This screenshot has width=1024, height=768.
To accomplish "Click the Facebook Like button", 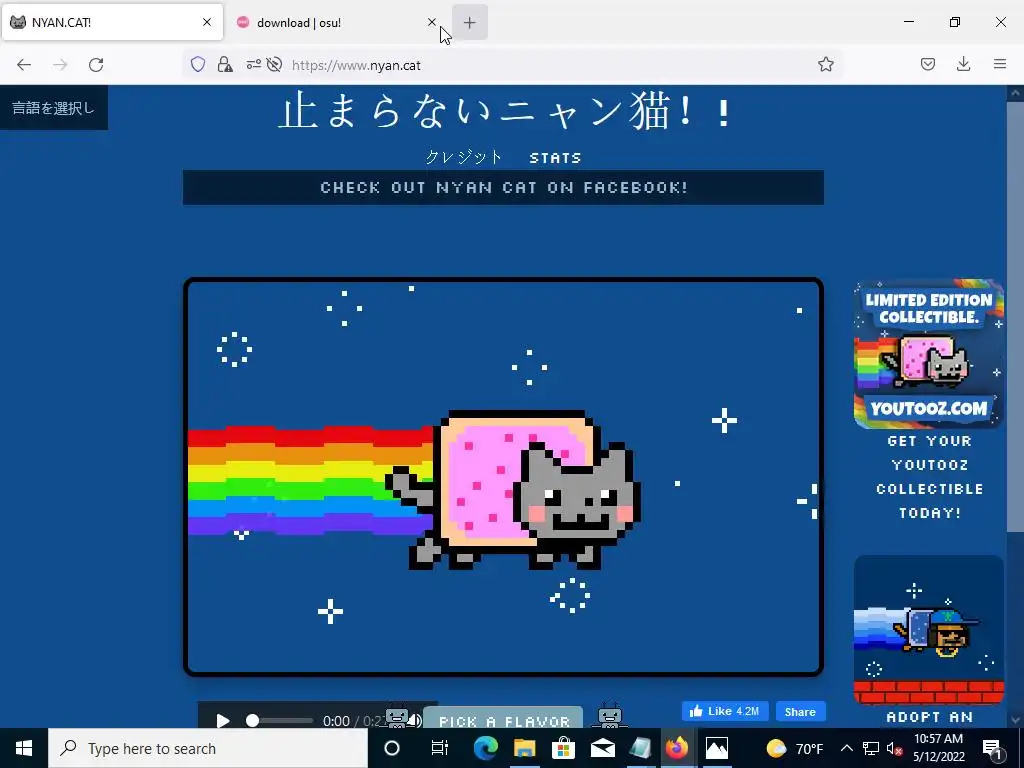I will click(725, 711).
